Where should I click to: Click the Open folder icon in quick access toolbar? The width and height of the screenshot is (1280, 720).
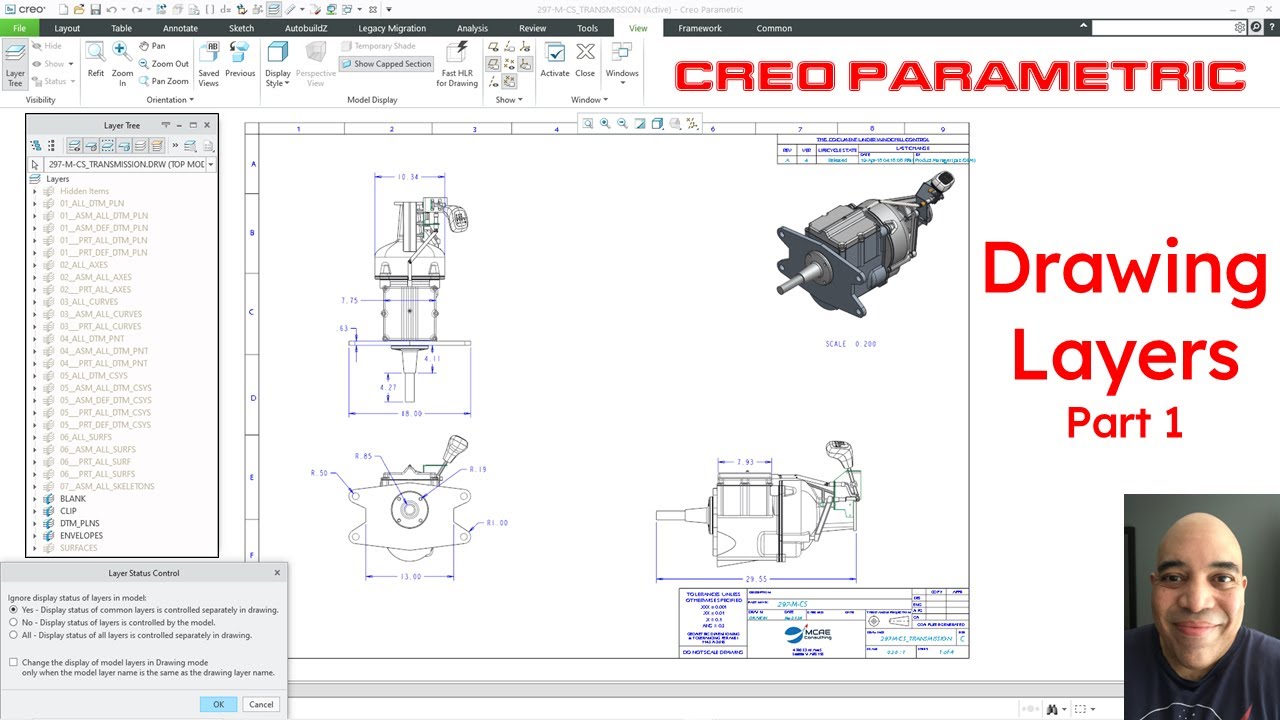coord(78,9)
